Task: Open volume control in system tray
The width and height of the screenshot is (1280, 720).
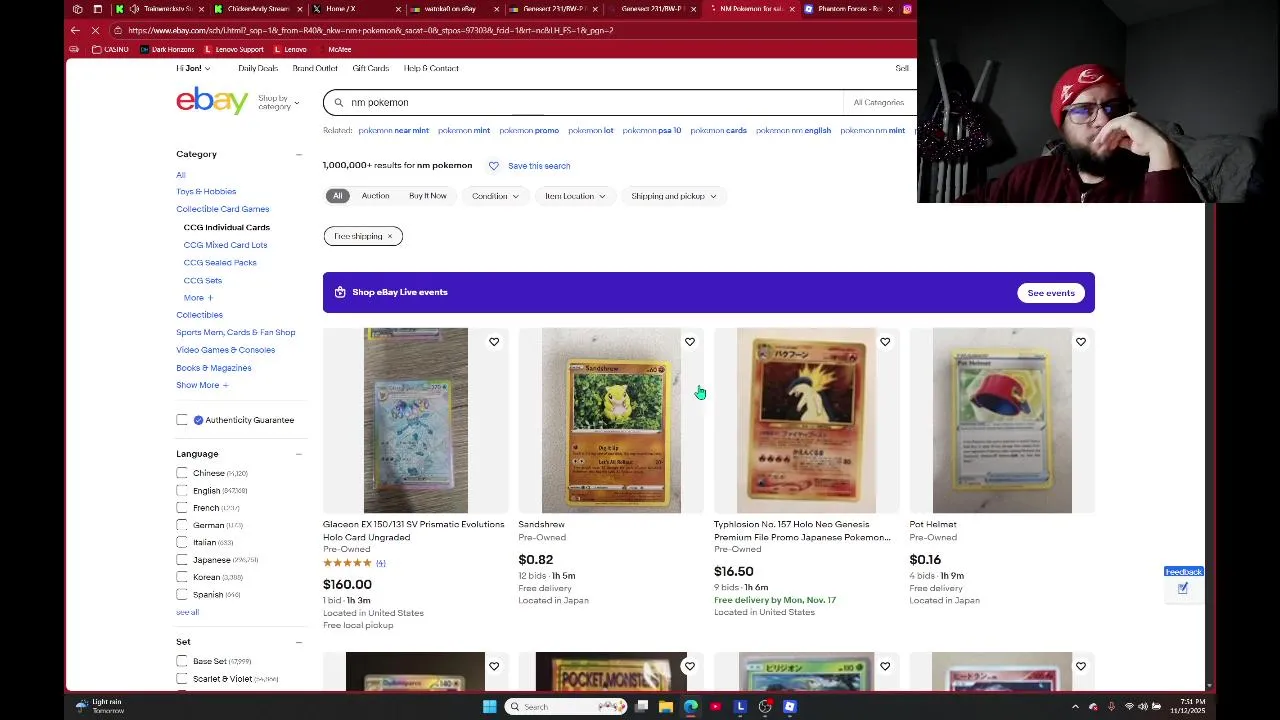Action: pyautogui.click(x=1143, y=707)
